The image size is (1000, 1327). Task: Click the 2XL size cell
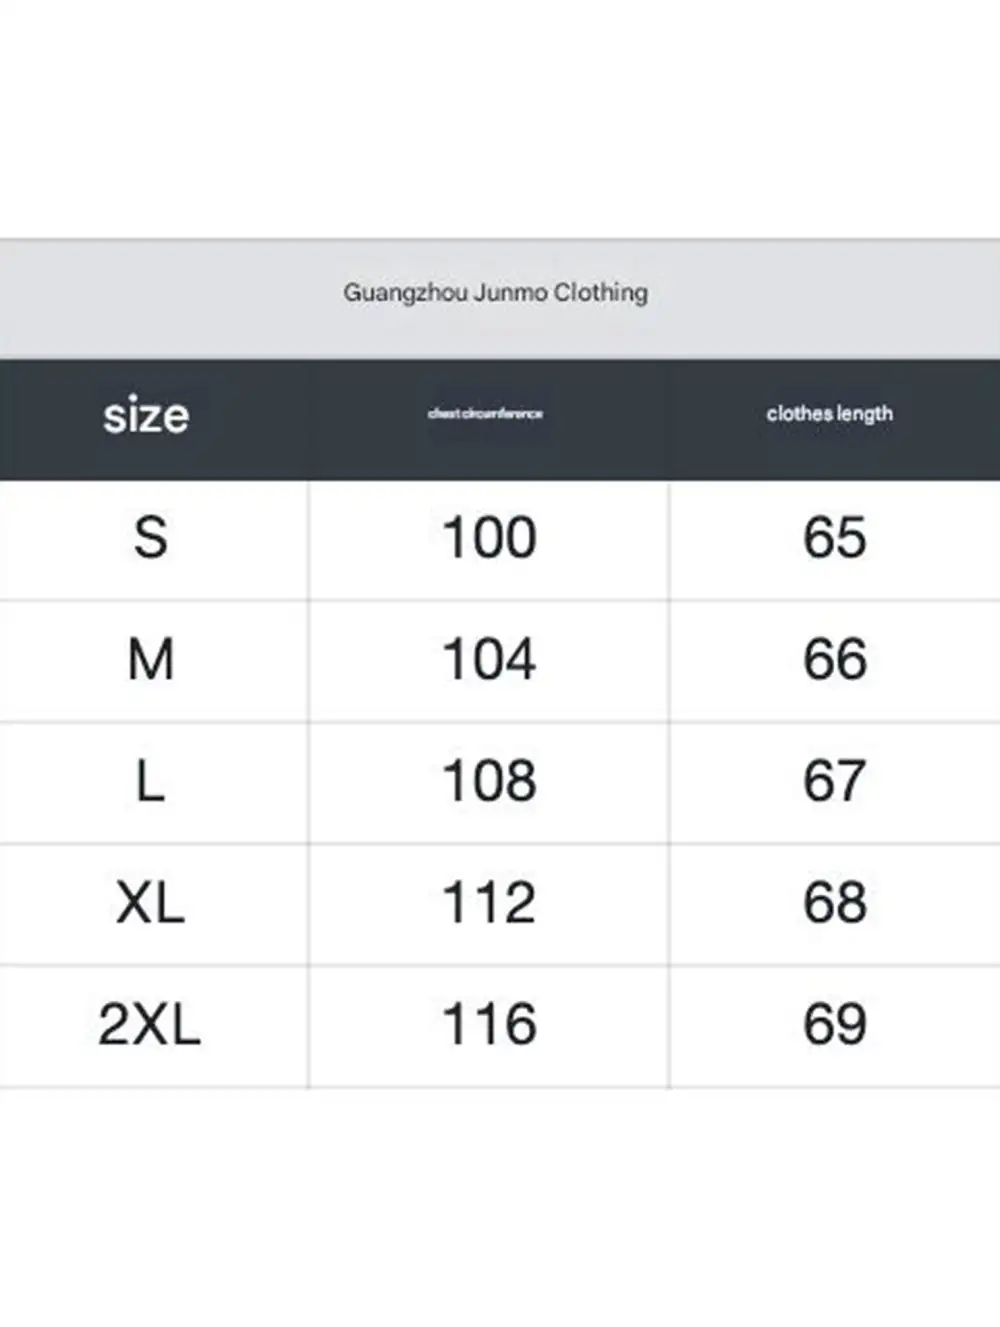(150, 1025)
